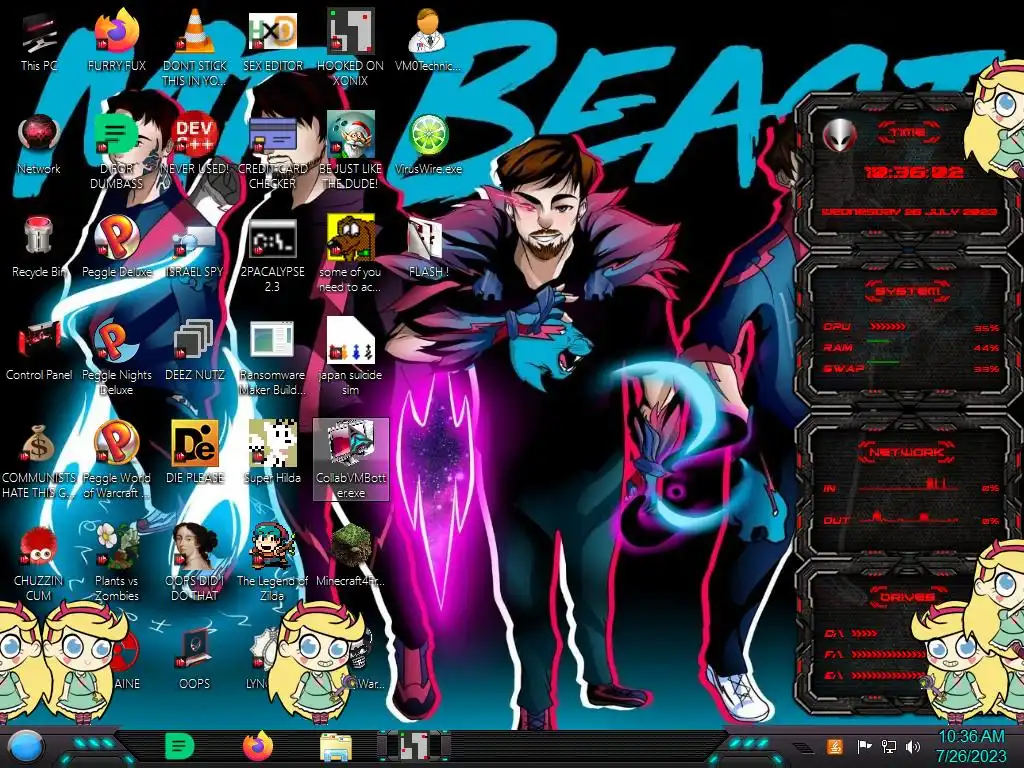The height and width of the screenshot is (768, 1024).
Task: Open the Start orb on the taskbar
Action: pyautogui.click(x=24, y=748)
